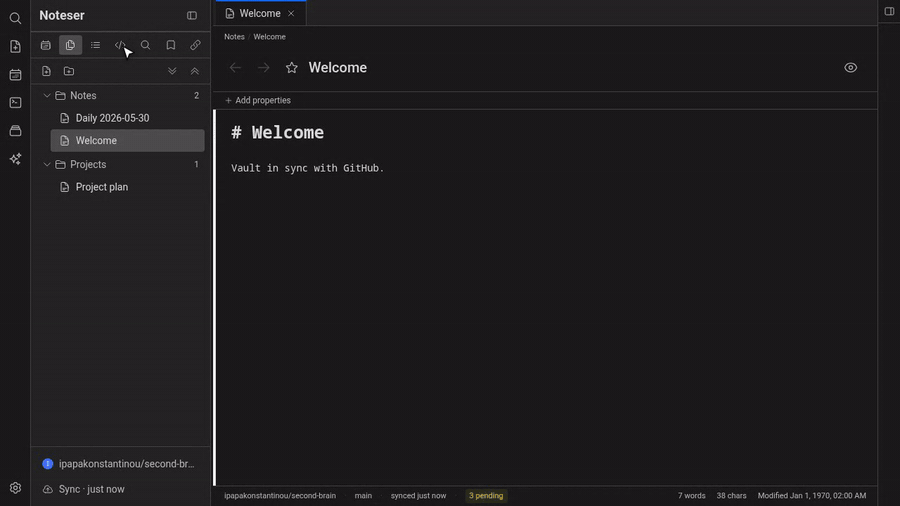Star the Welcome note as favorite

click(292, 68)
